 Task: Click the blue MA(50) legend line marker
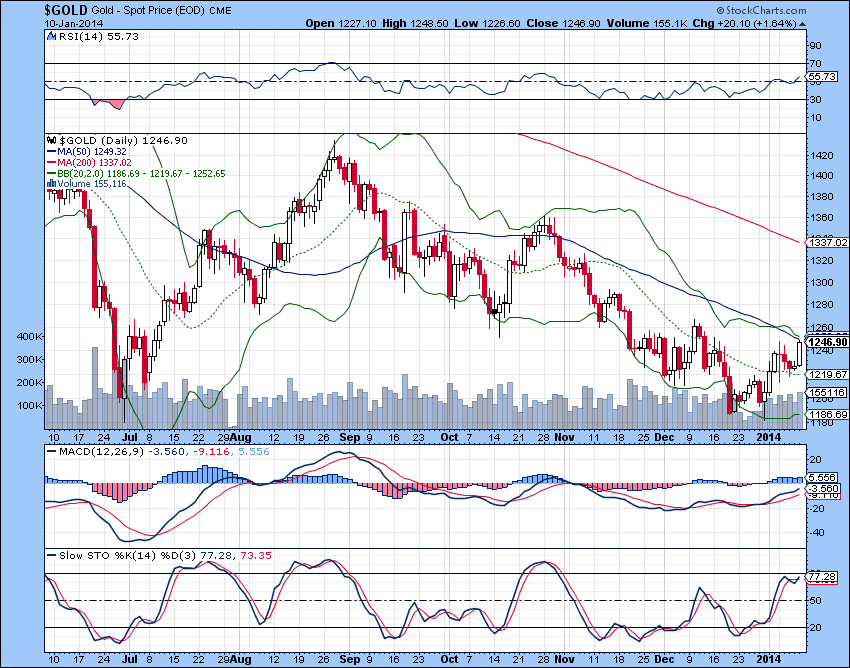(52, 152)
